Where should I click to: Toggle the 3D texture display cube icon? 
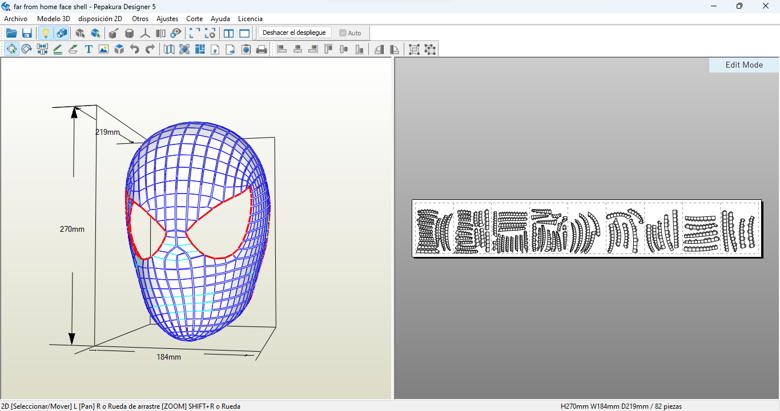61,33
